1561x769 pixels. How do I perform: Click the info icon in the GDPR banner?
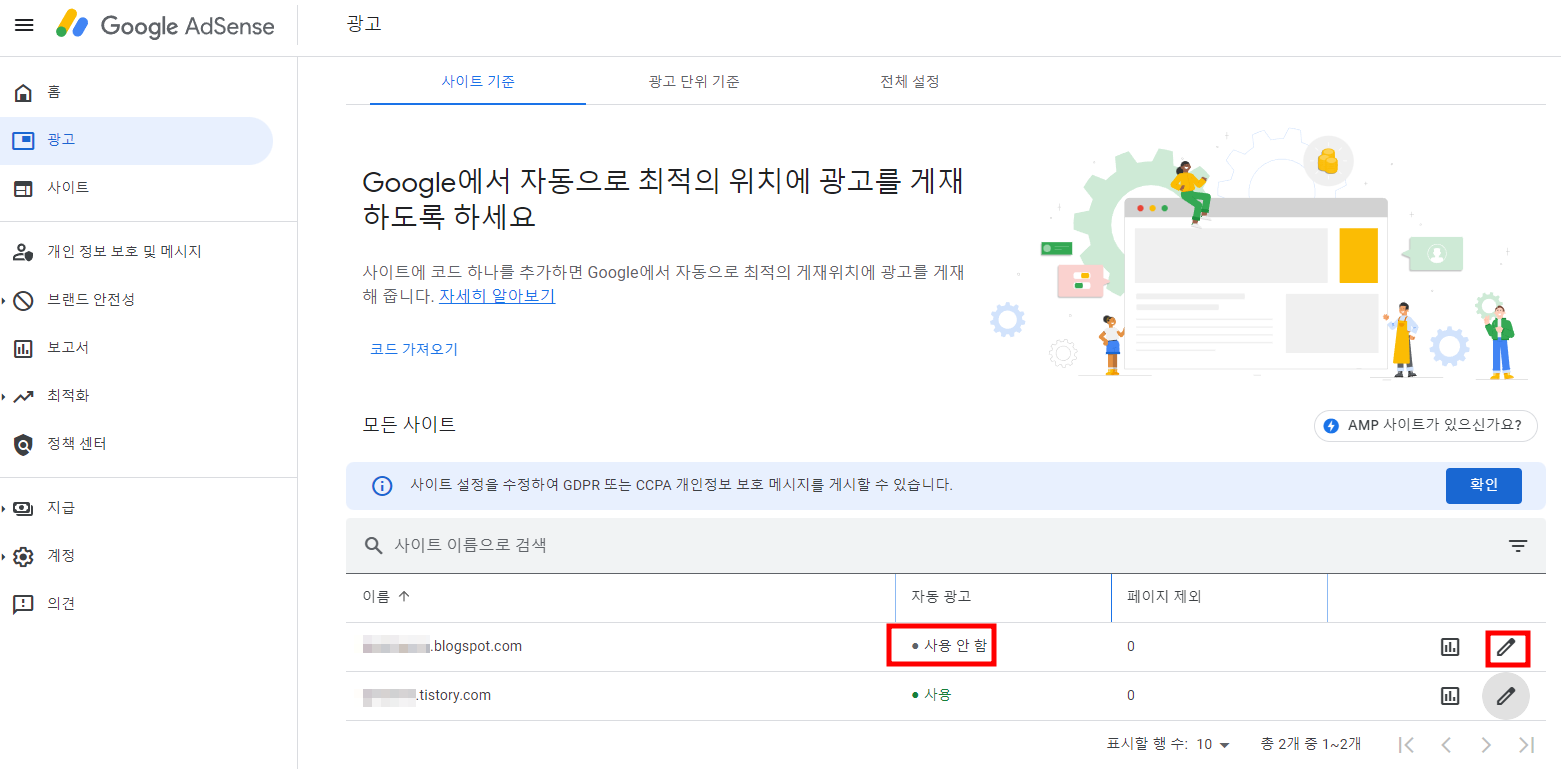382,486
